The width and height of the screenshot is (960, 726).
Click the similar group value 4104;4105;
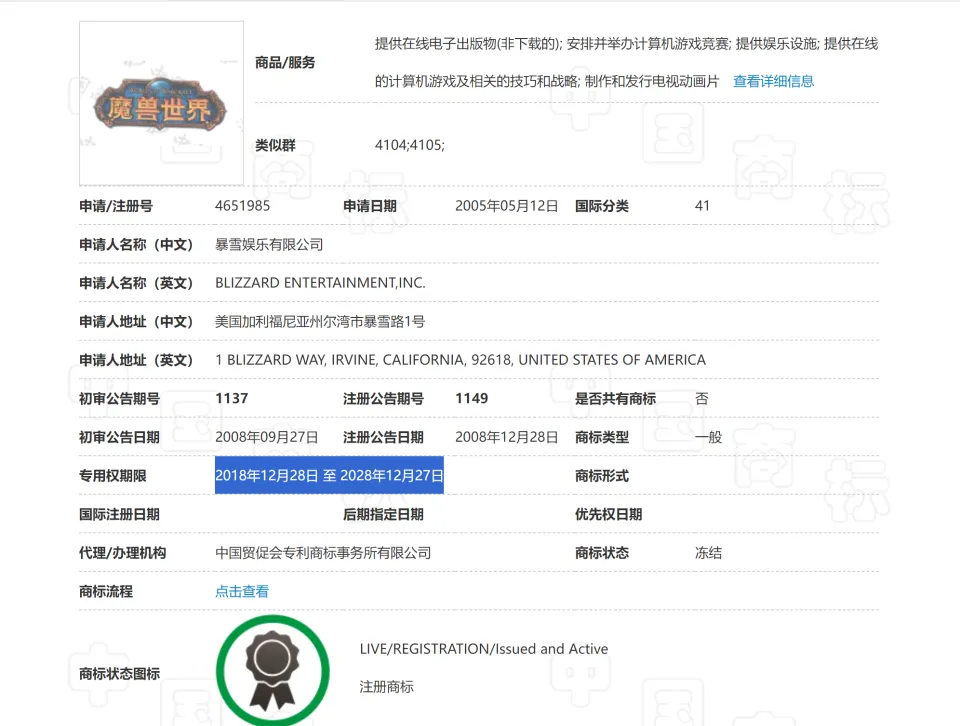pos(409,145)
